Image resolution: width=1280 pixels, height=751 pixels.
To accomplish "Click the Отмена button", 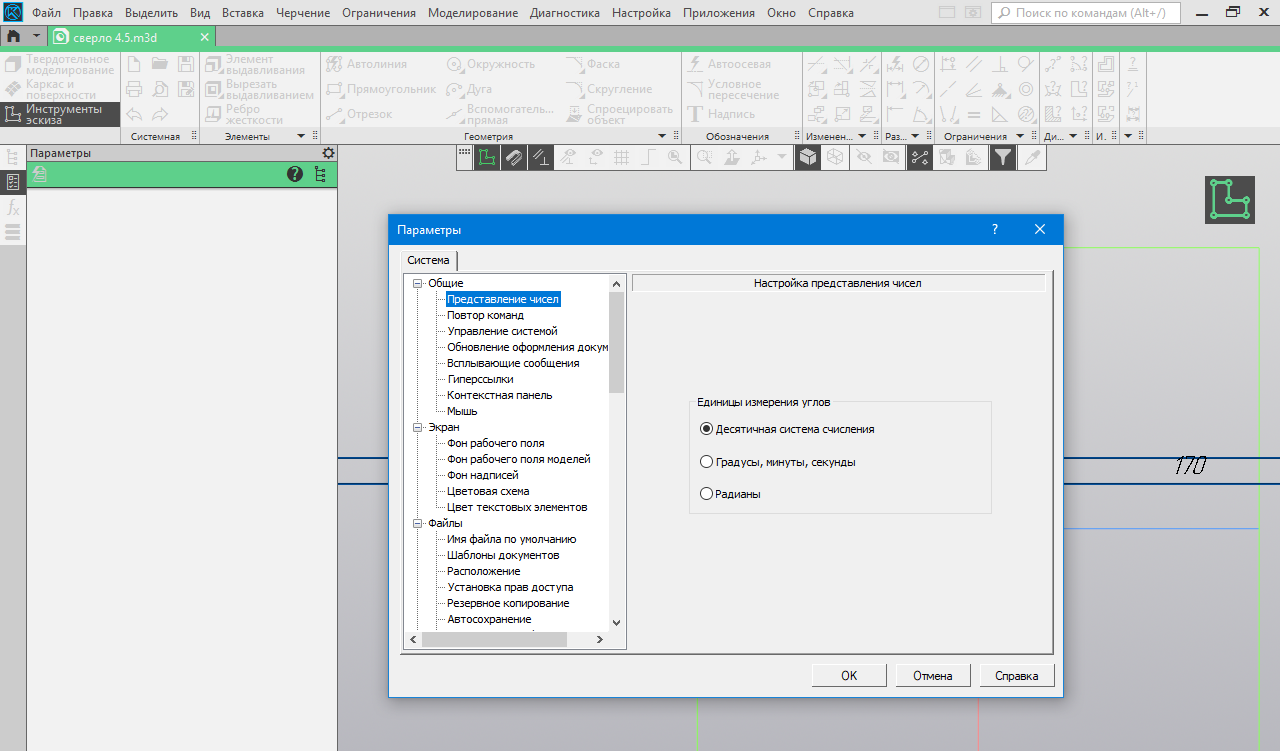I will tap(933, 676).
